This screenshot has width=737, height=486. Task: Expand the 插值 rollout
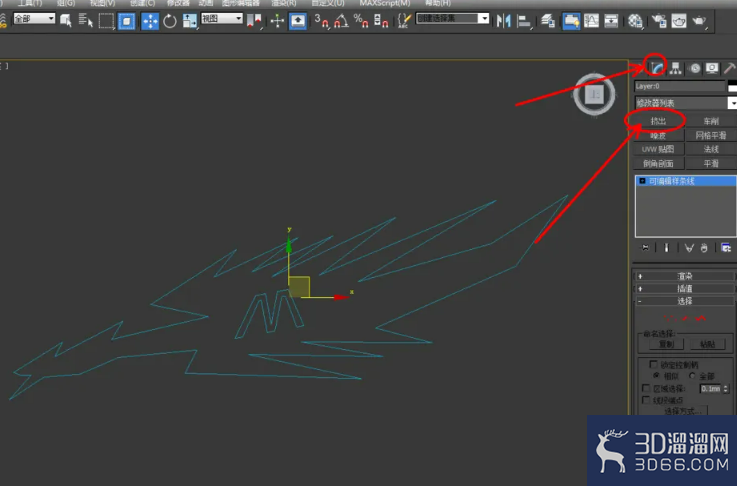pyautogui.click(x=684, y=288)
